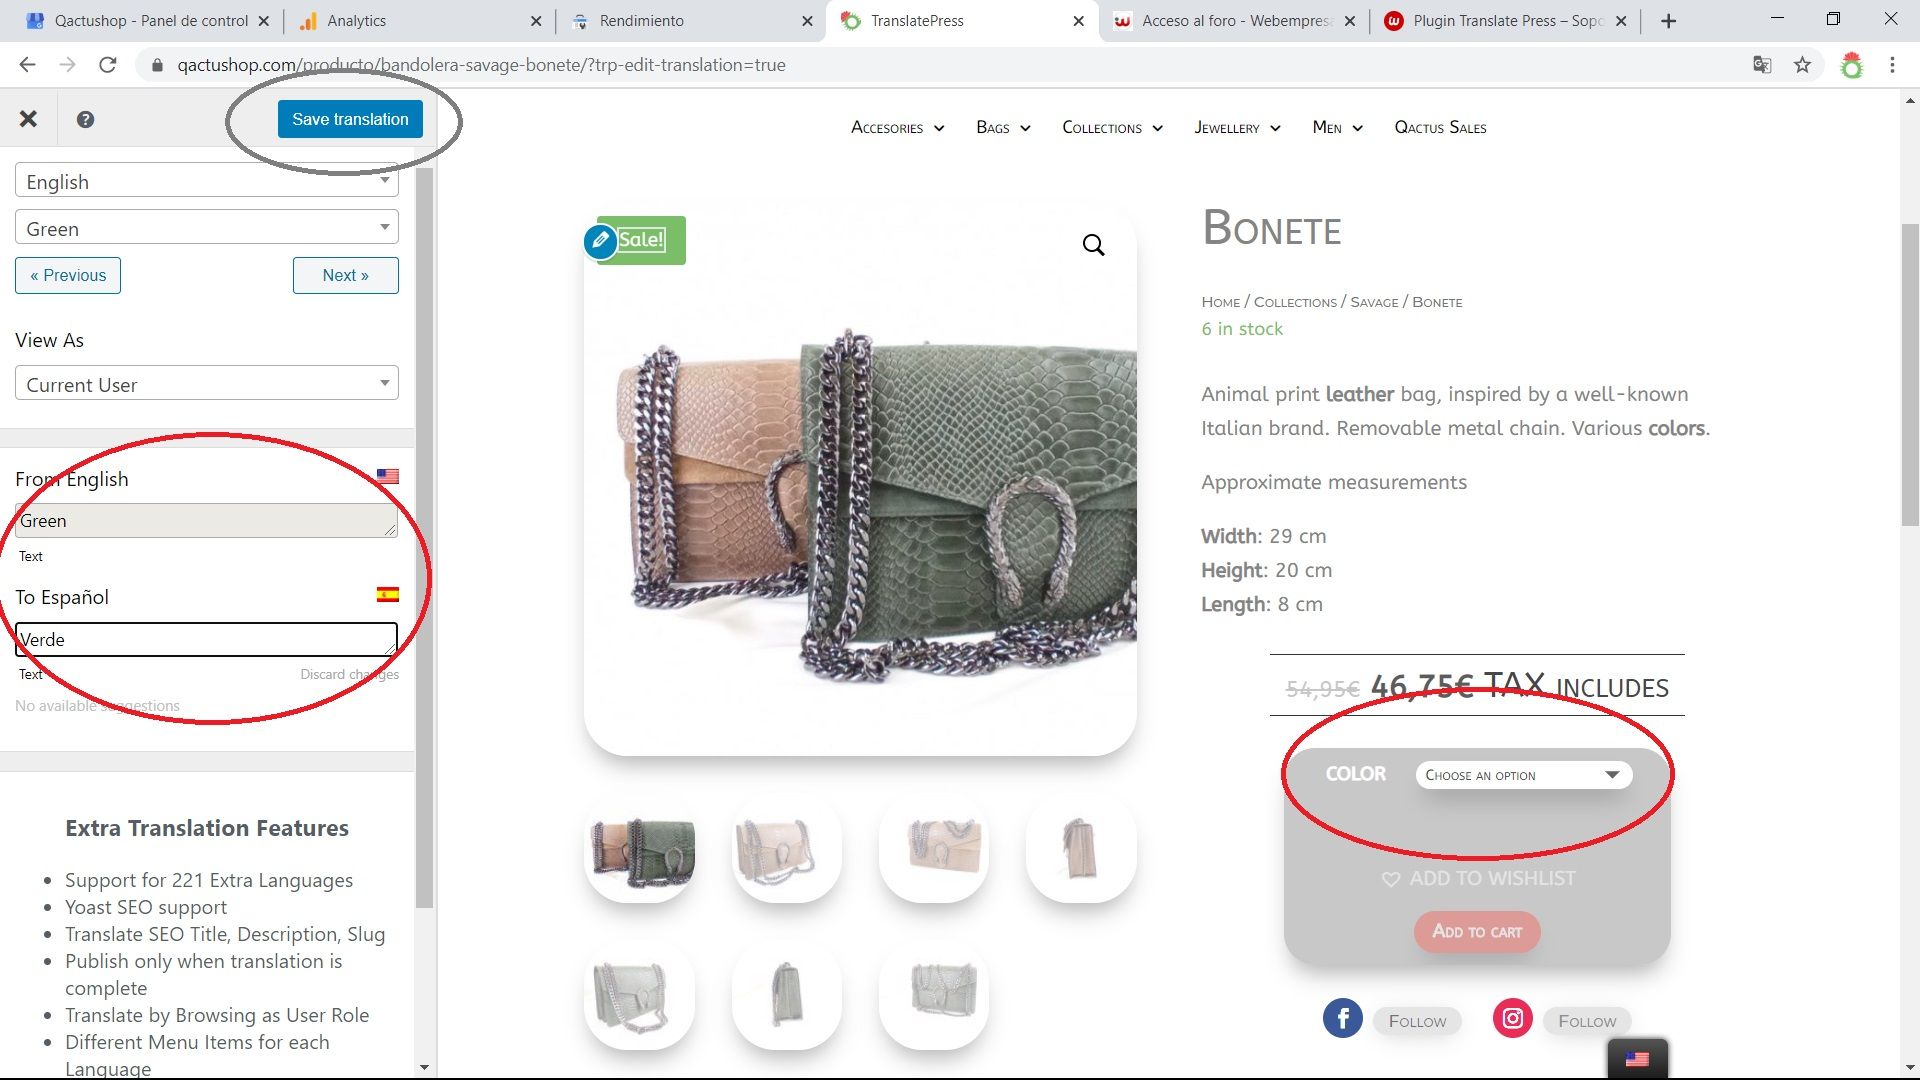Image resolution: width=1920 pixels, height=1080 pixels.
Task: Open Chrome profile avatar icon
Action: 1852,65
